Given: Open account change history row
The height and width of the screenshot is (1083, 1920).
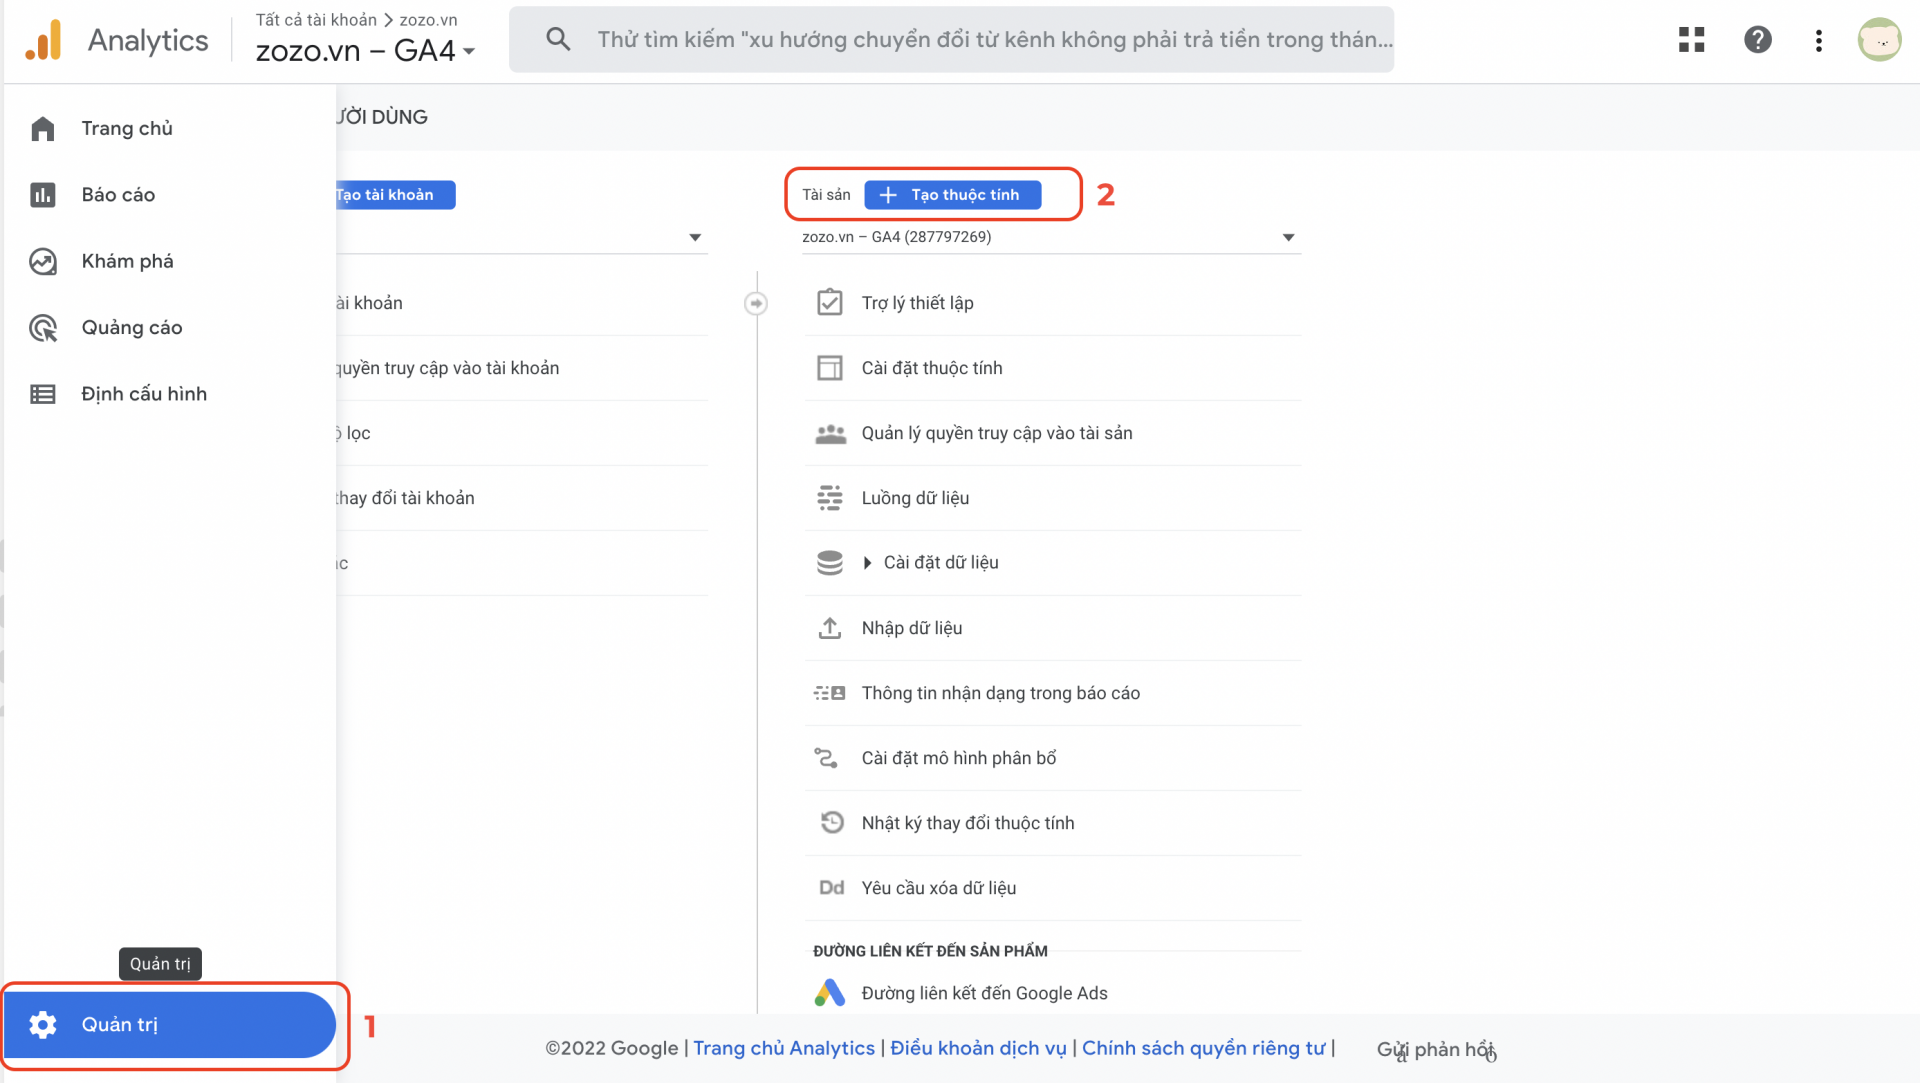Looking at the screenshot, I should [522, 498].
